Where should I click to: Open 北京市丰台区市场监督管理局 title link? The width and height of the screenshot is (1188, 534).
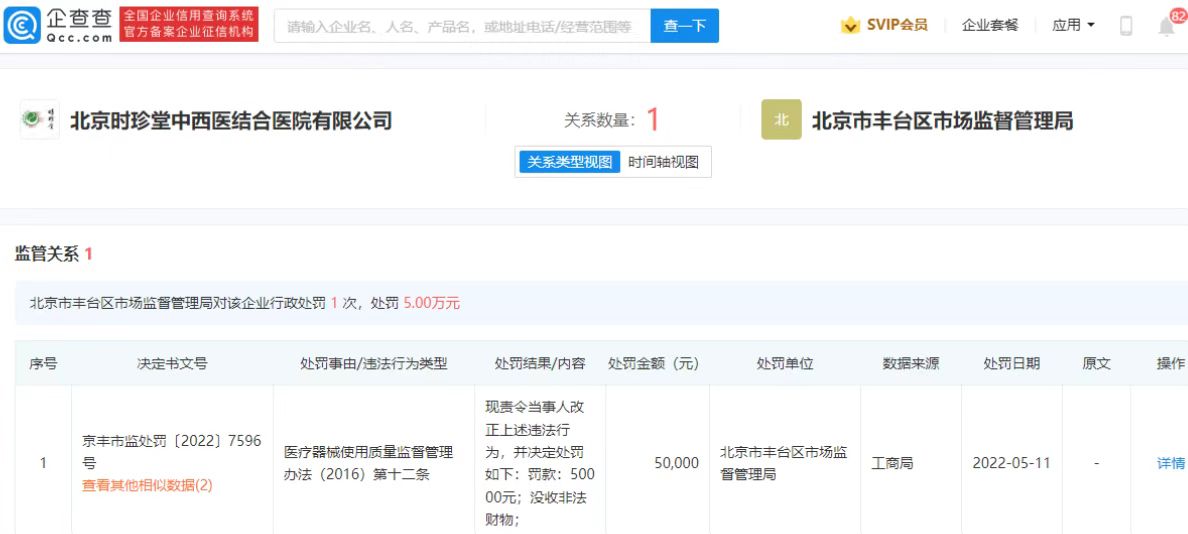(x=943, y=120)
